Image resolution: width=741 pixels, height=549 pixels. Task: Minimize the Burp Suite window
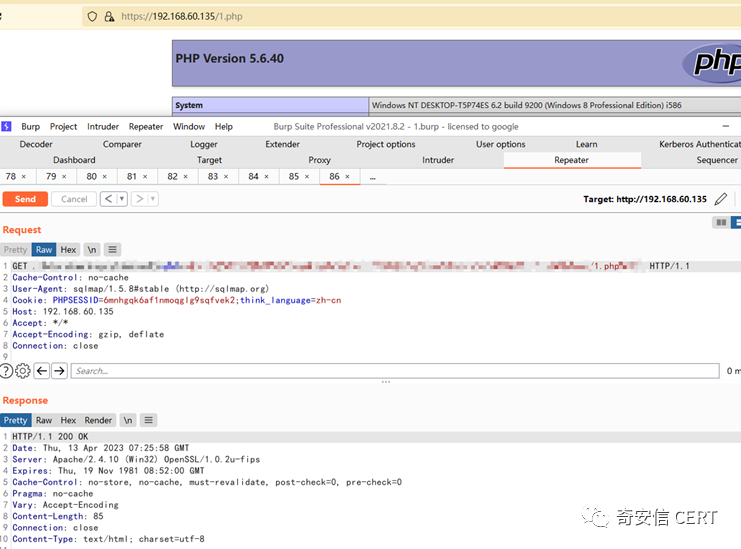pos(726,126)
